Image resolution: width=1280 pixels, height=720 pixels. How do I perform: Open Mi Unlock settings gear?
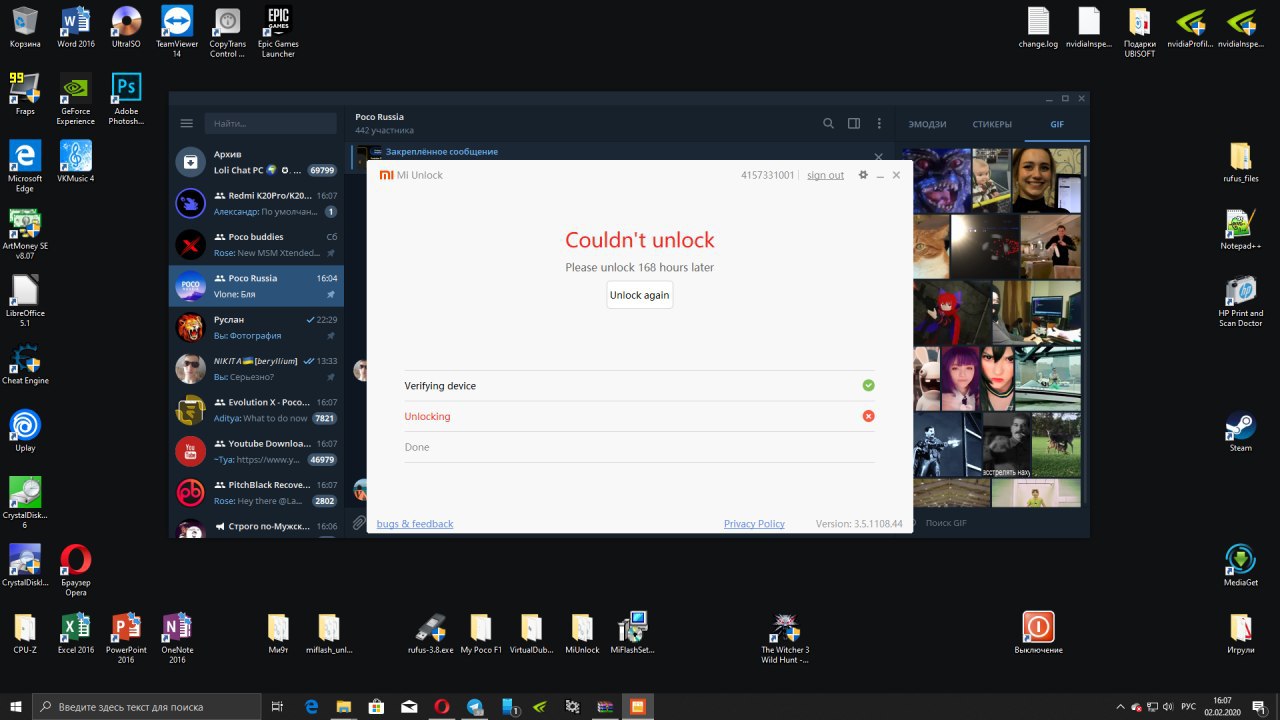(864, 175)
